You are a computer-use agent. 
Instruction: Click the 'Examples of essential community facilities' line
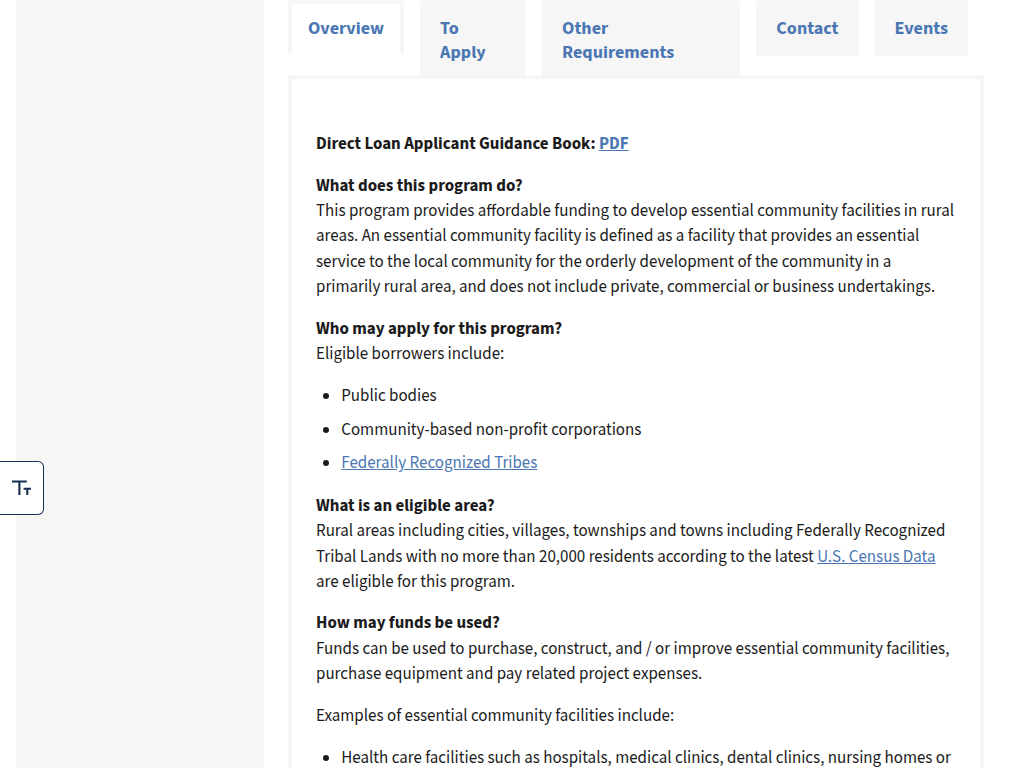(x=495, y=716)
